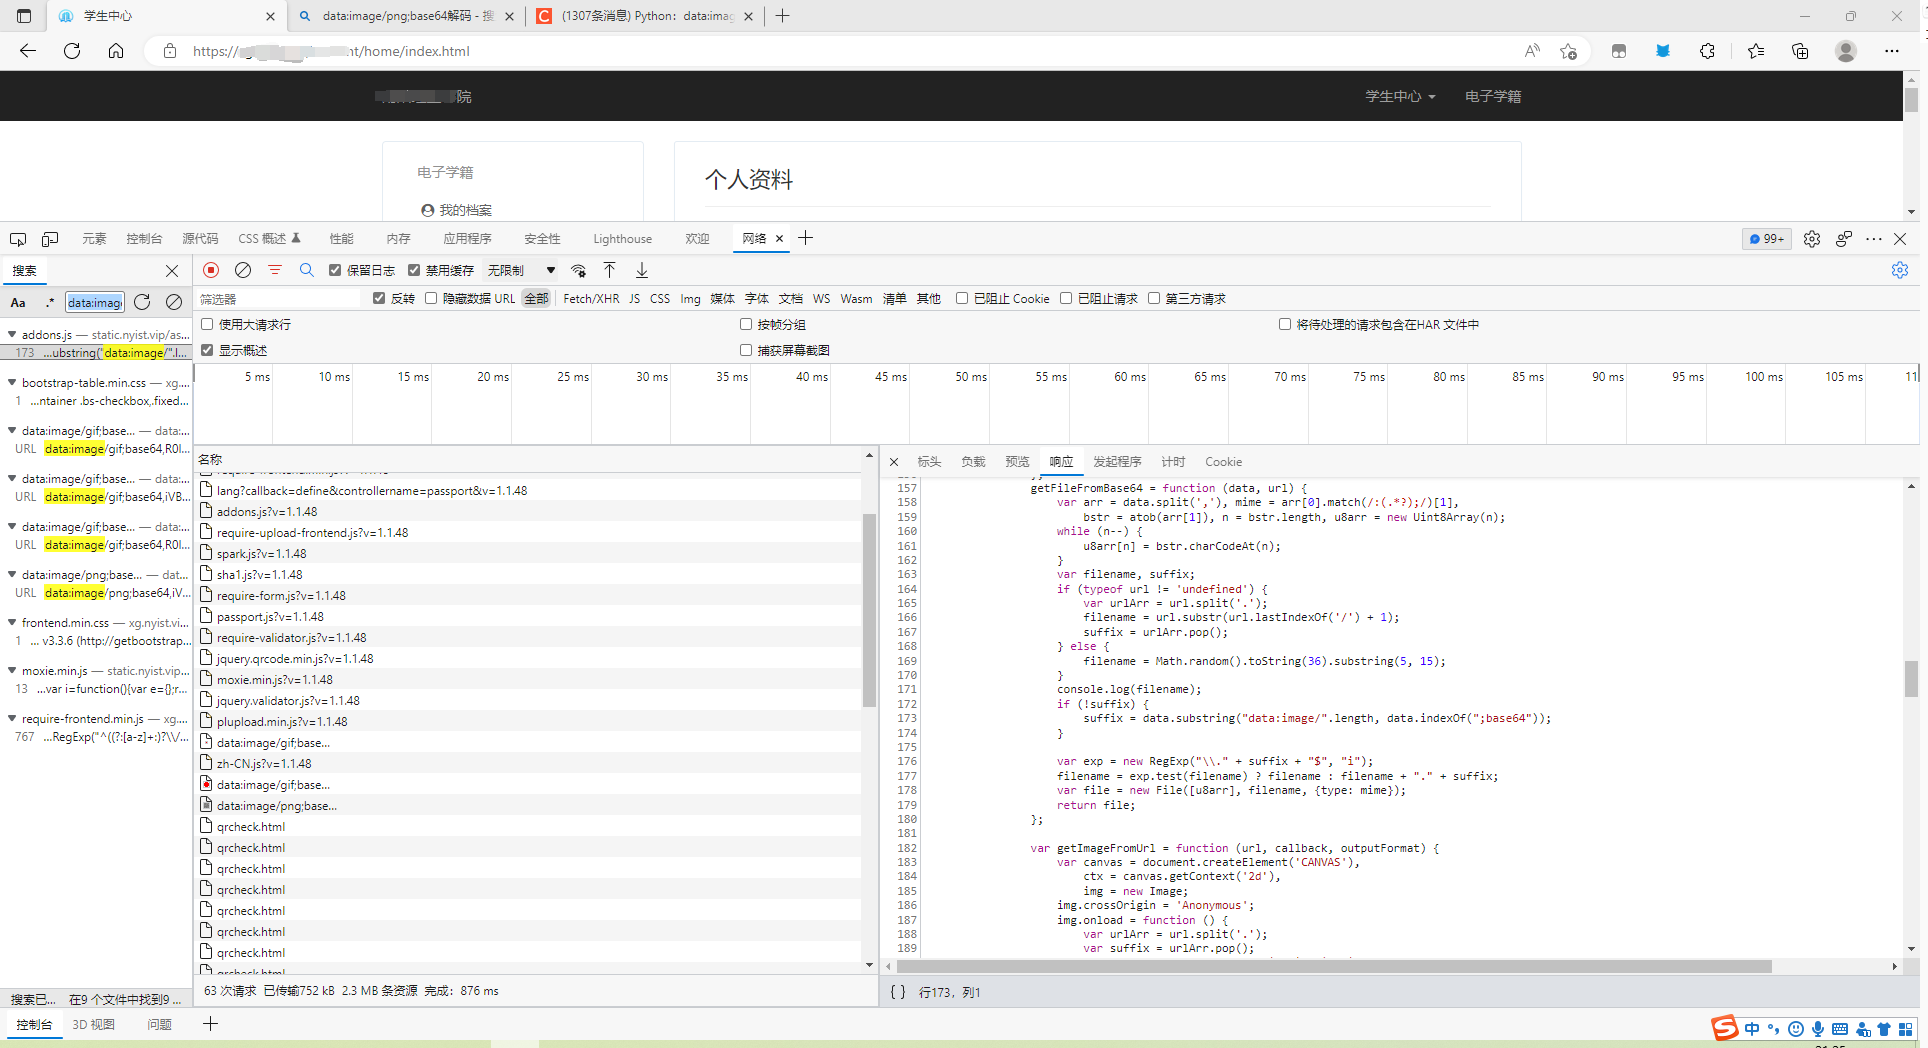Filter requests by Img type

[690, 299]
